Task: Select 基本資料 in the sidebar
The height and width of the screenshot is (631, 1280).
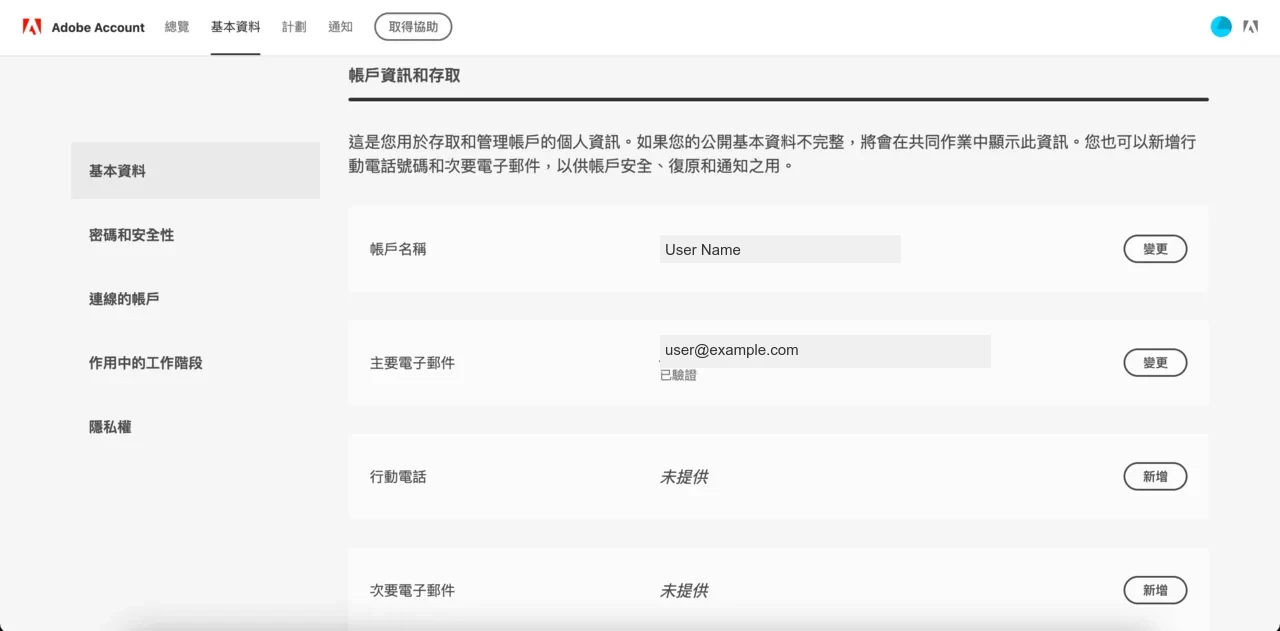Action: click(195, 171)
